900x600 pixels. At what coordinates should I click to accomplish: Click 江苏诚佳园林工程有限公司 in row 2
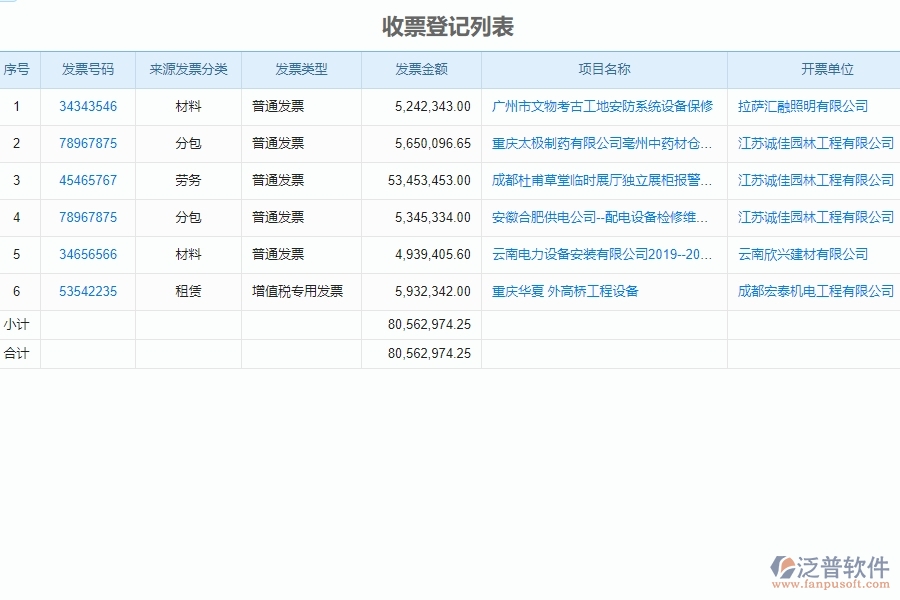[x=814, y=143]
